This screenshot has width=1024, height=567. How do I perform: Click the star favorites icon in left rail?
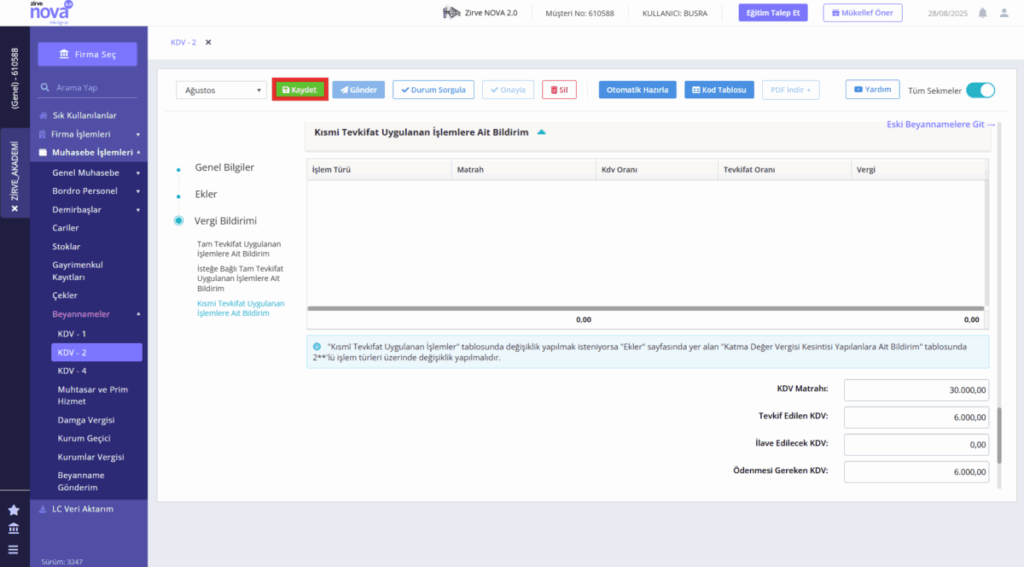tap(14, 510)
